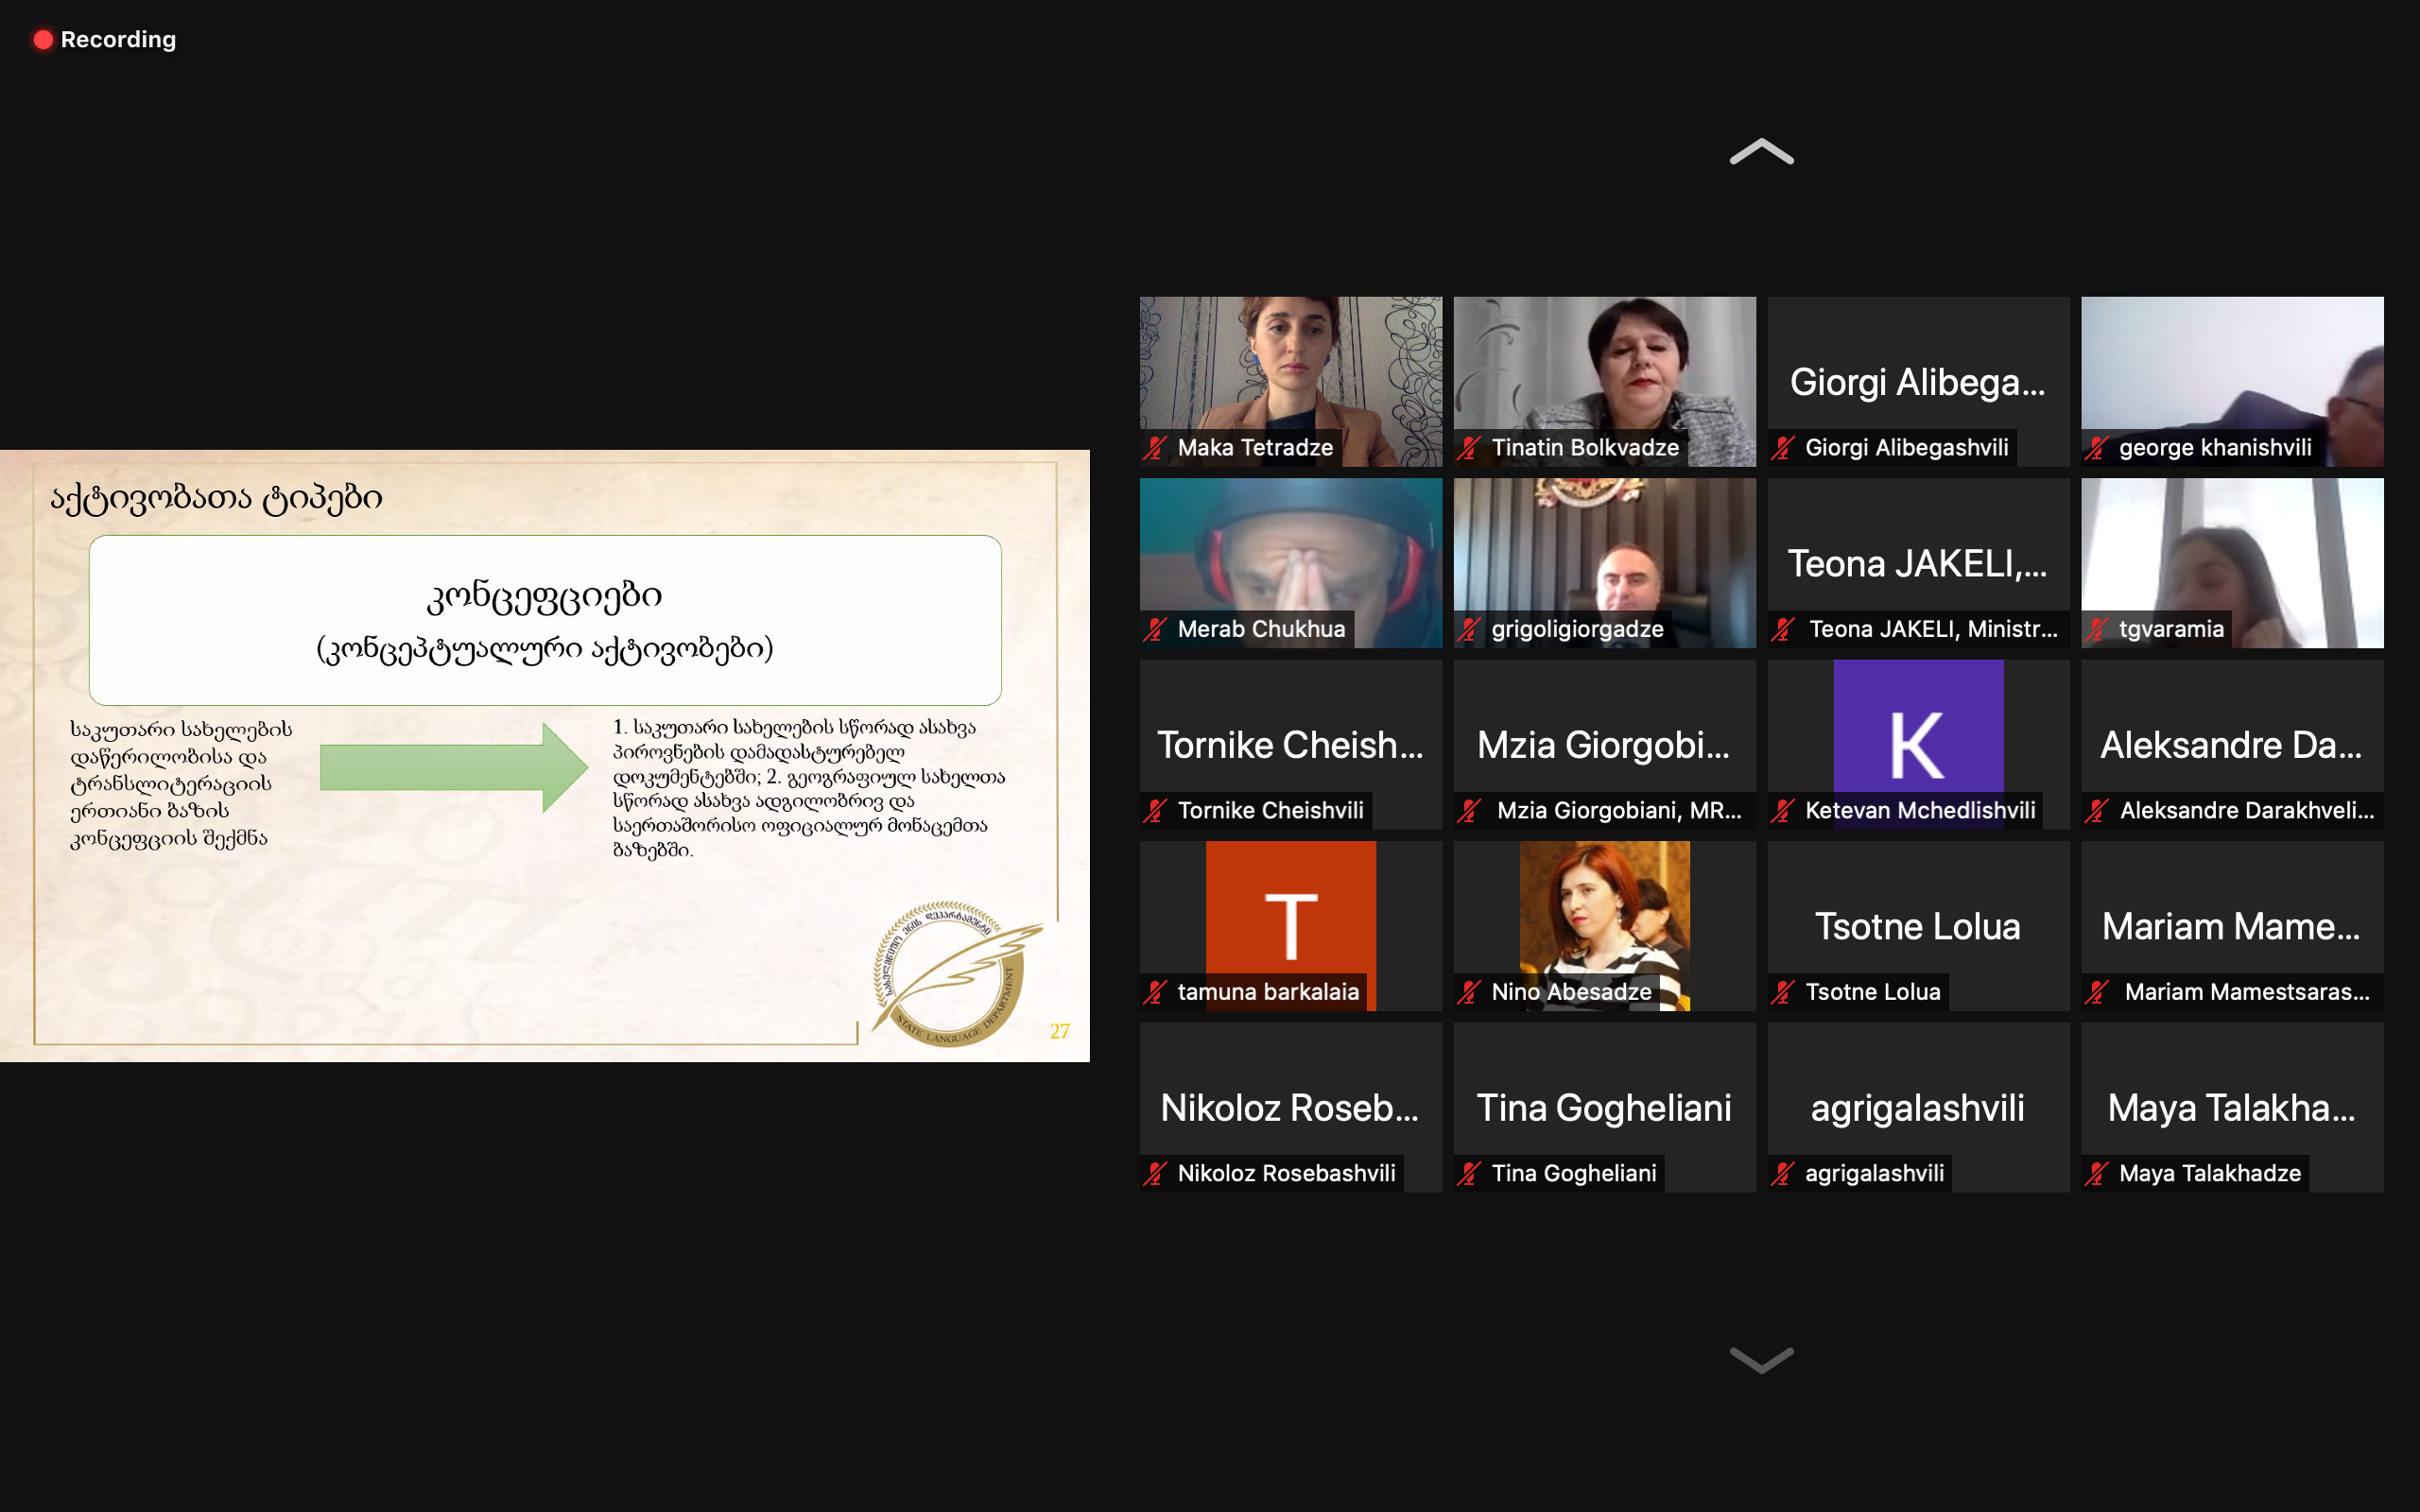
Task: Click Nino Abesadze's muted mic icon
Action: (x=1469, y=992)
